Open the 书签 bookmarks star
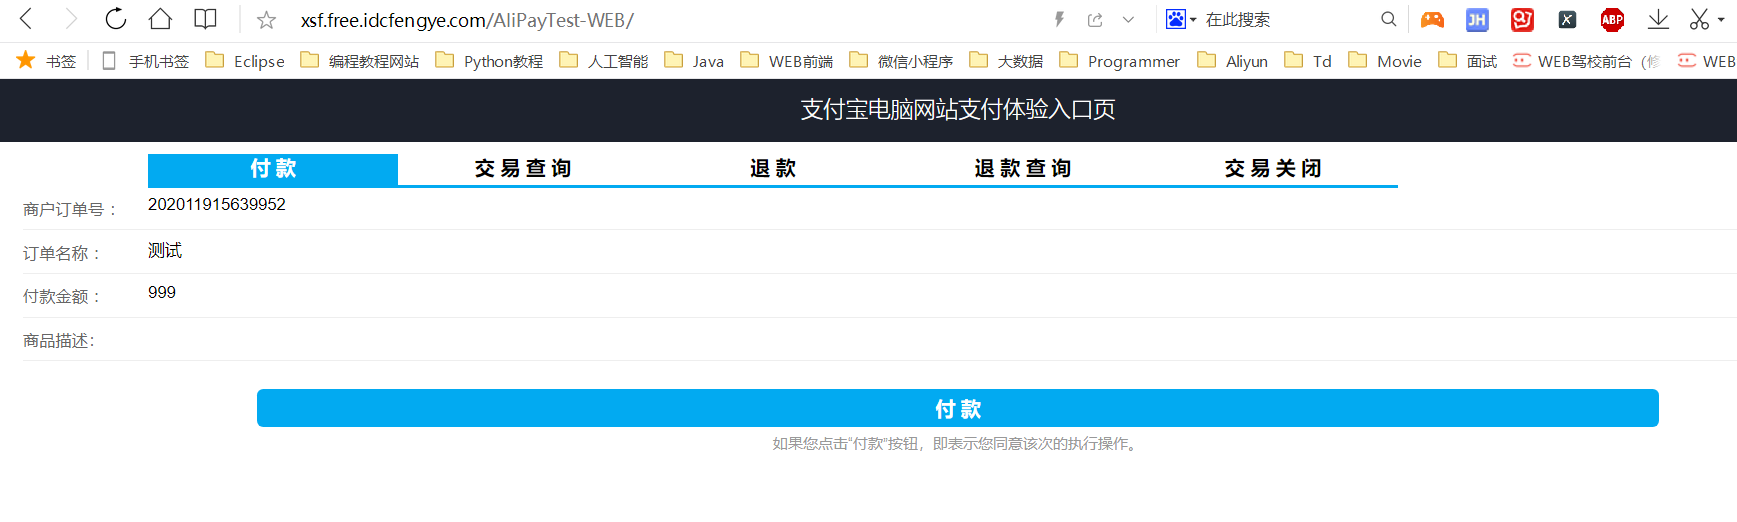This screenshot has height=522, width=1737. (x=46, y=61)
